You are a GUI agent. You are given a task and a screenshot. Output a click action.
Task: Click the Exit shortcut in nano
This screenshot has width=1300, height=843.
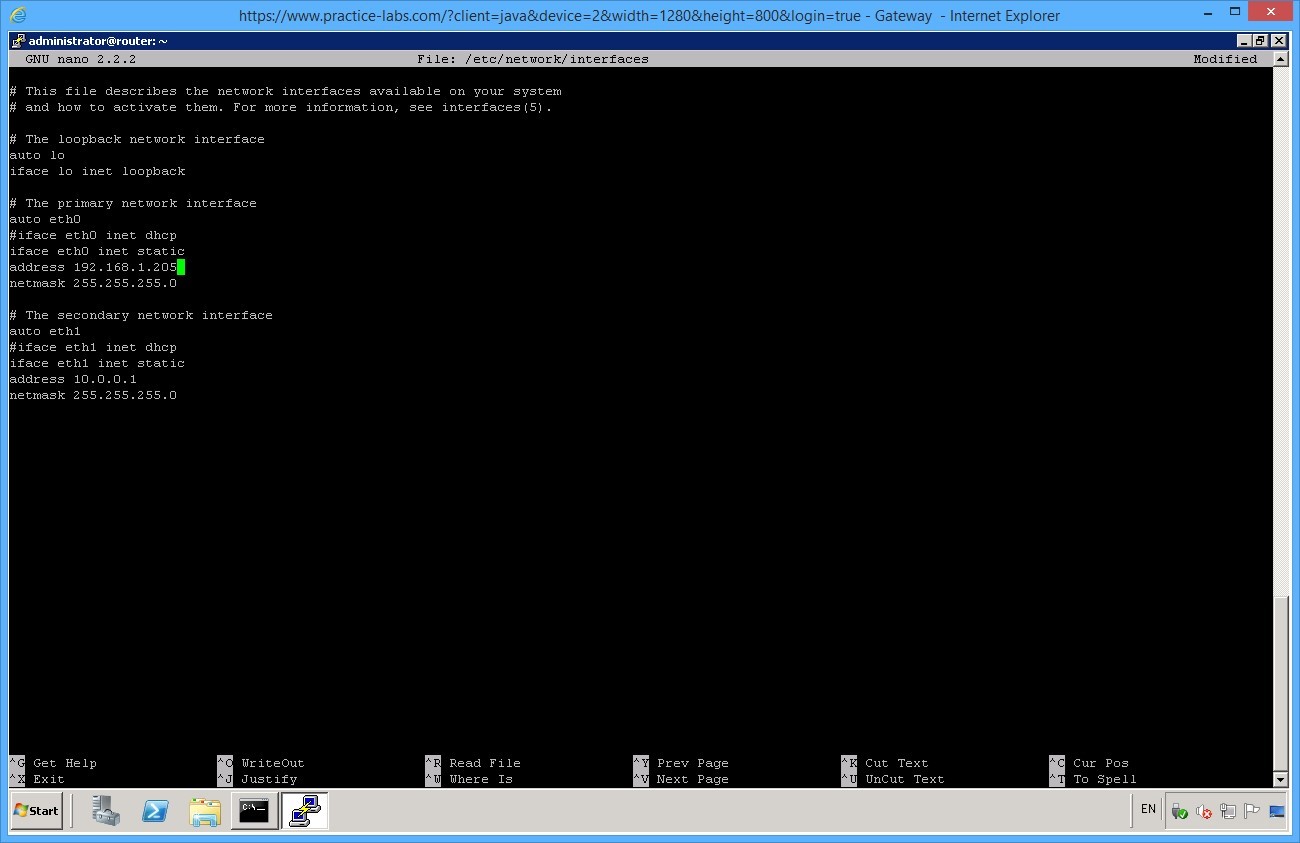[47, 778]
